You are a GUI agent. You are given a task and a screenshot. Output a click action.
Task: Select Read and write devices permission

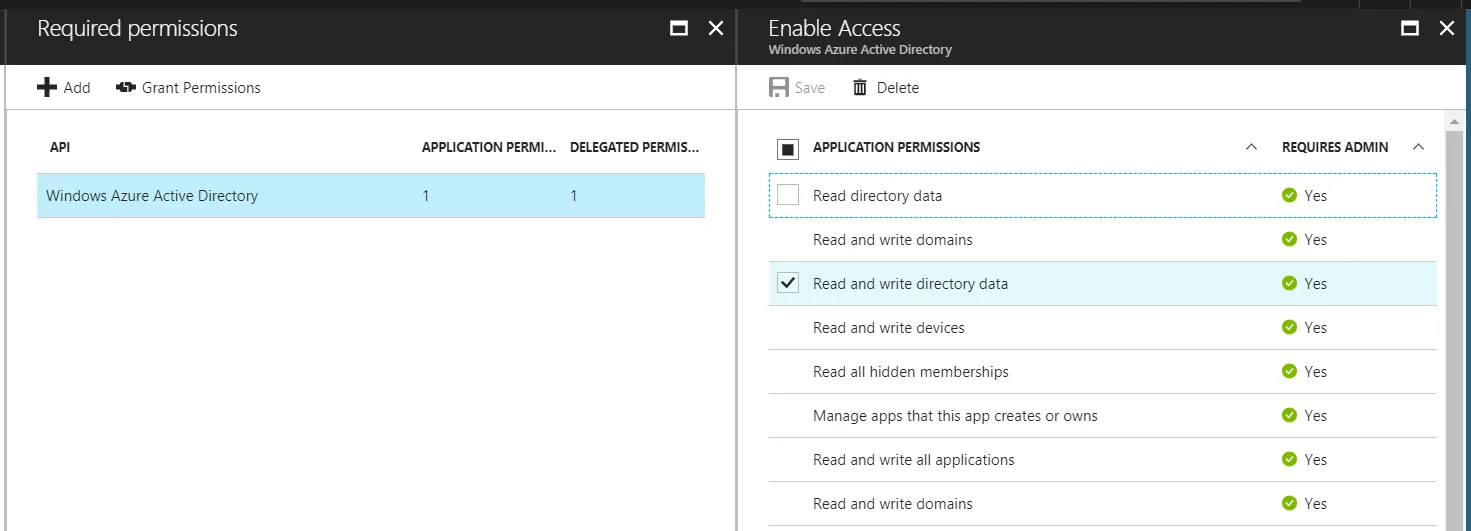pyautogui.click(x=888, y=328)
